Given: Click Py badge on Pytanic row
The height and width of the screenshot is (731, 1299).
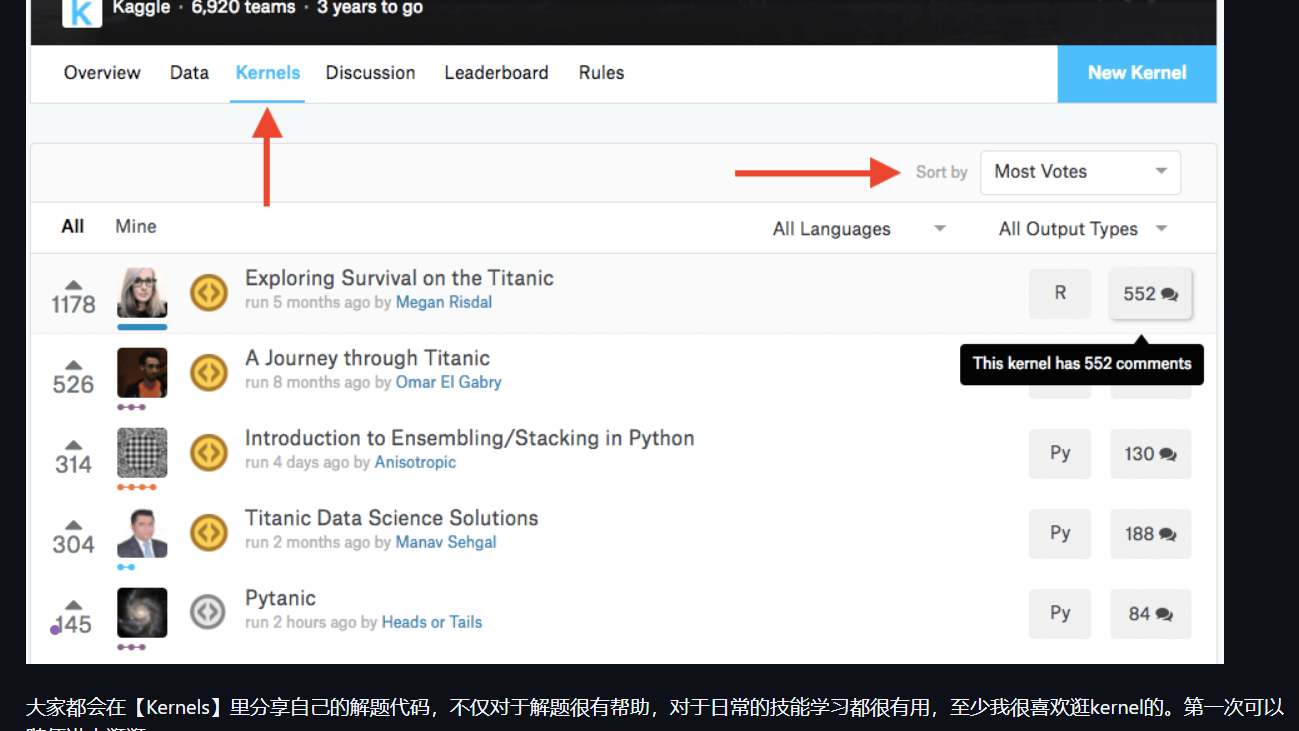Looking at the screenshot, I should point(1060,614).
